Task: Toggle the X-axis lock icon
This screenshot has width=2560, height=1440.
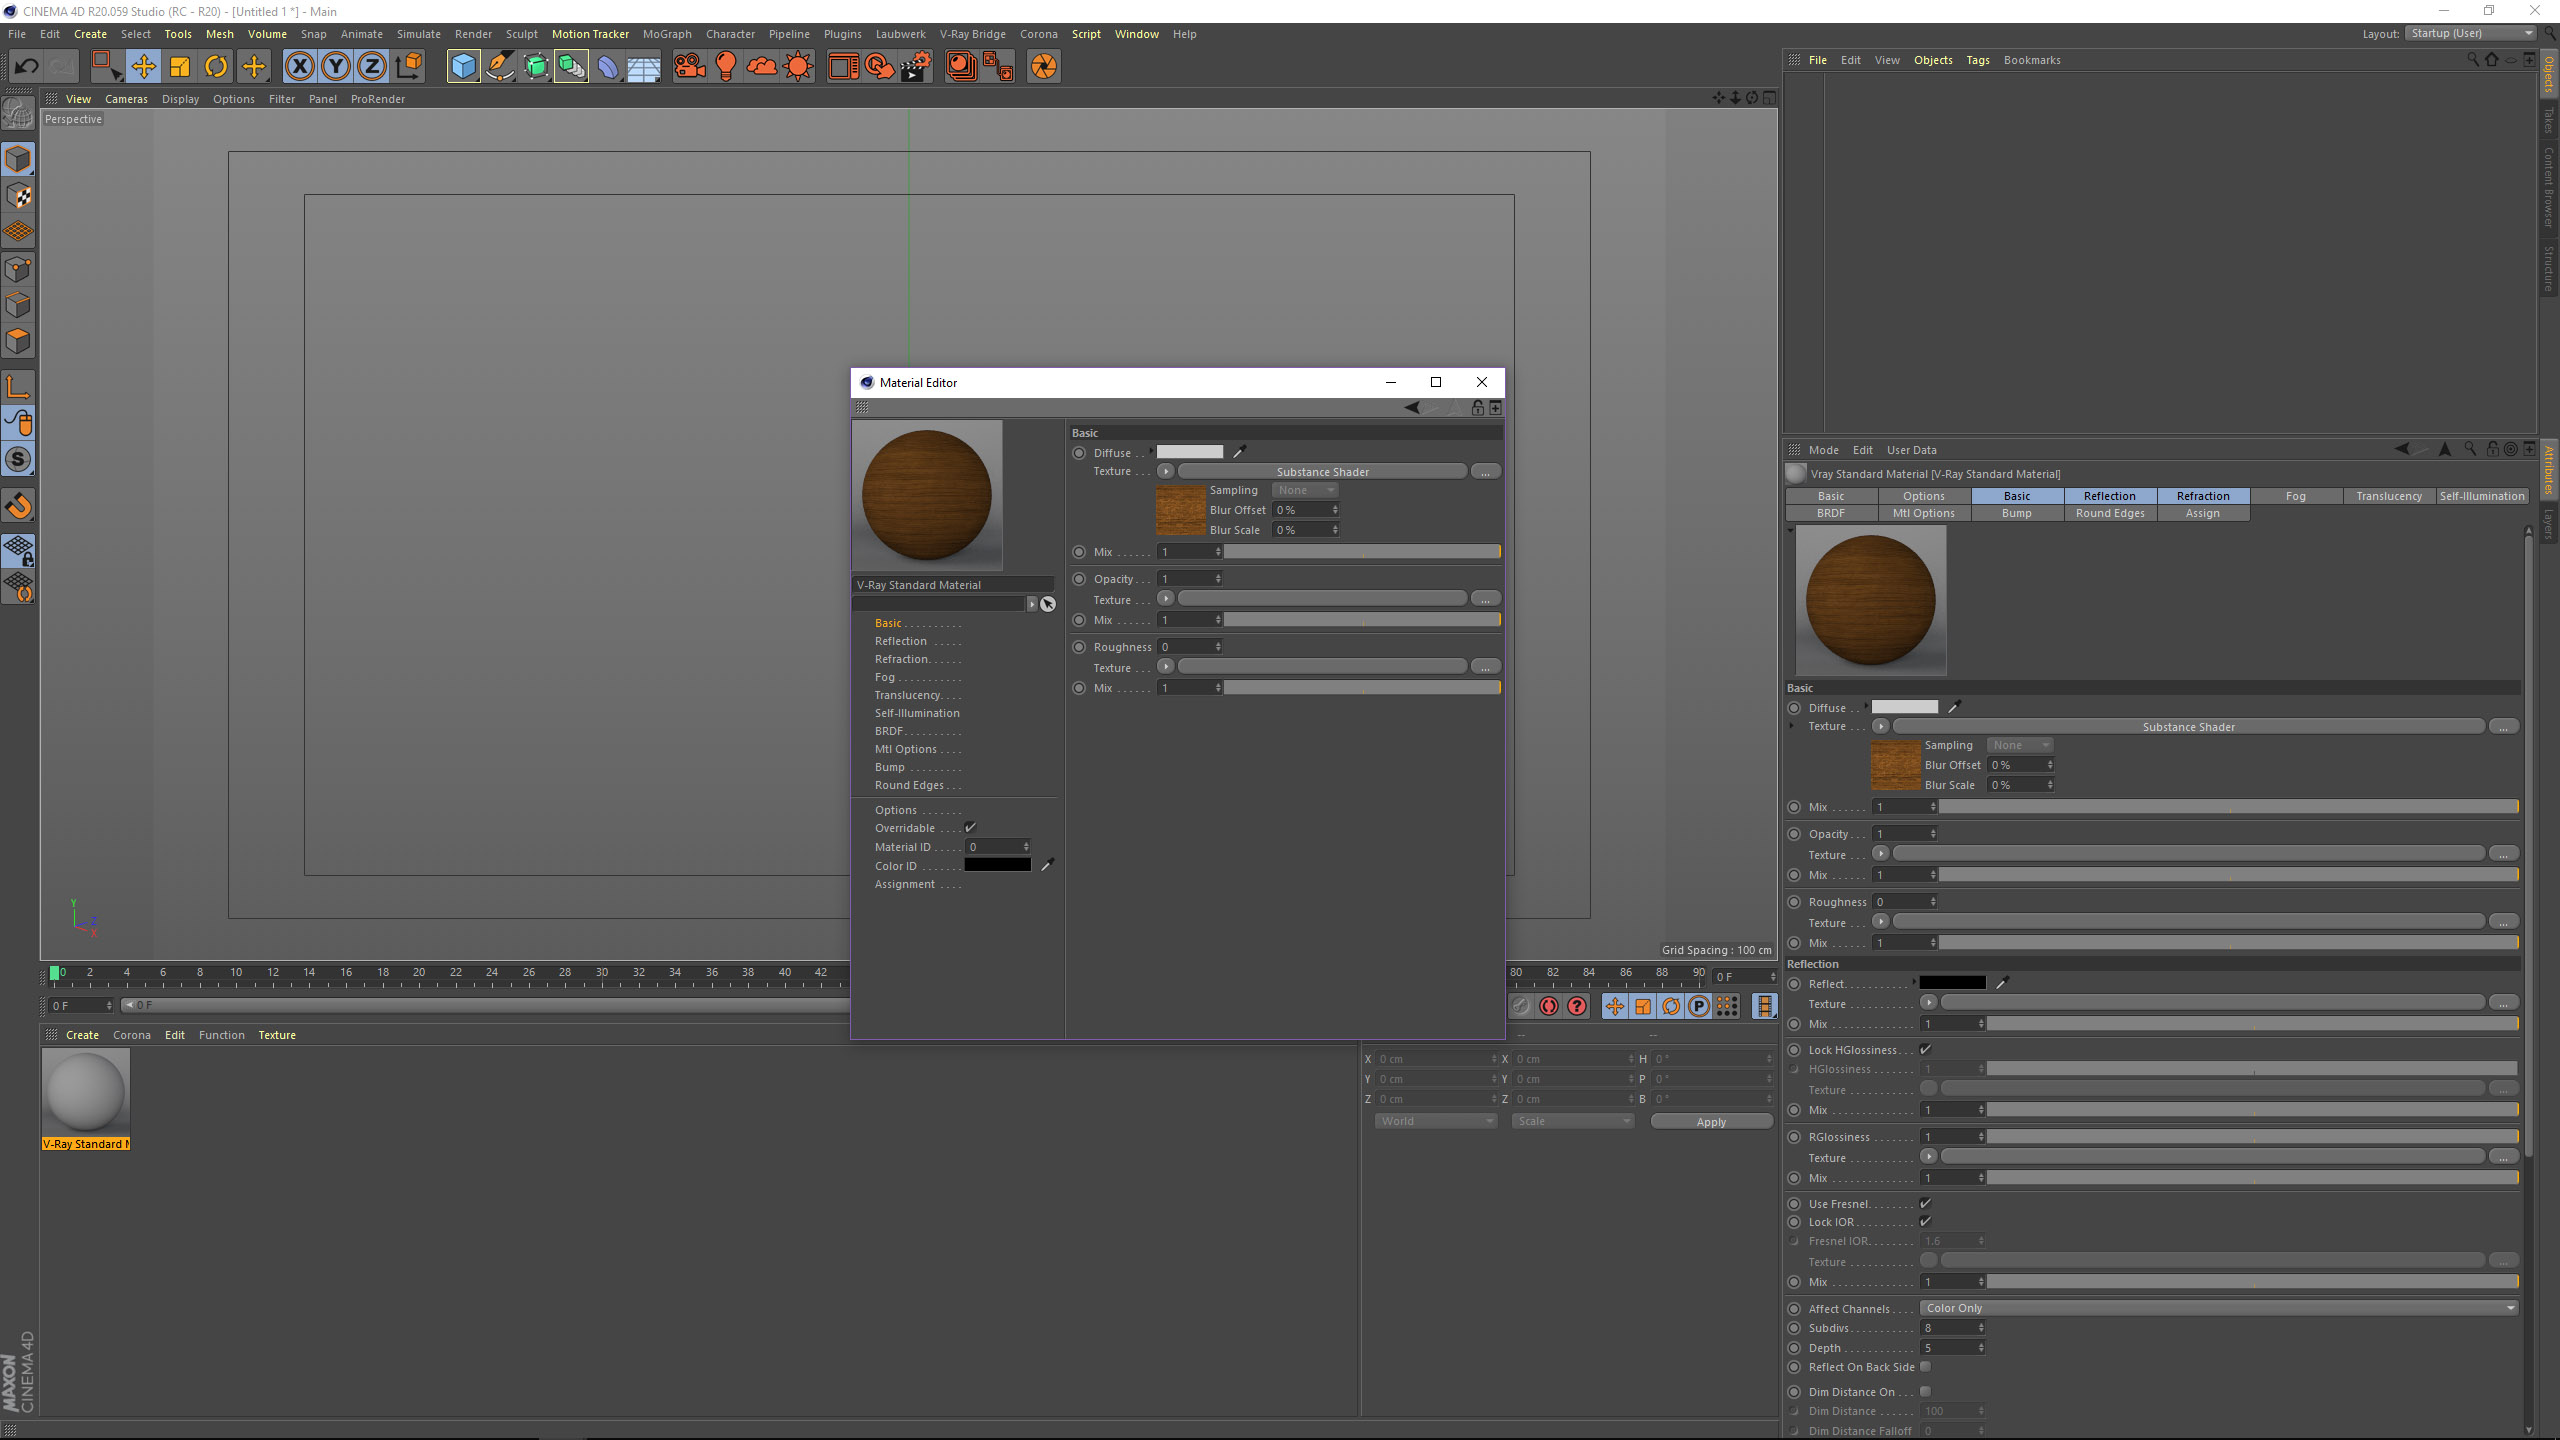Action: coord(299,67)
